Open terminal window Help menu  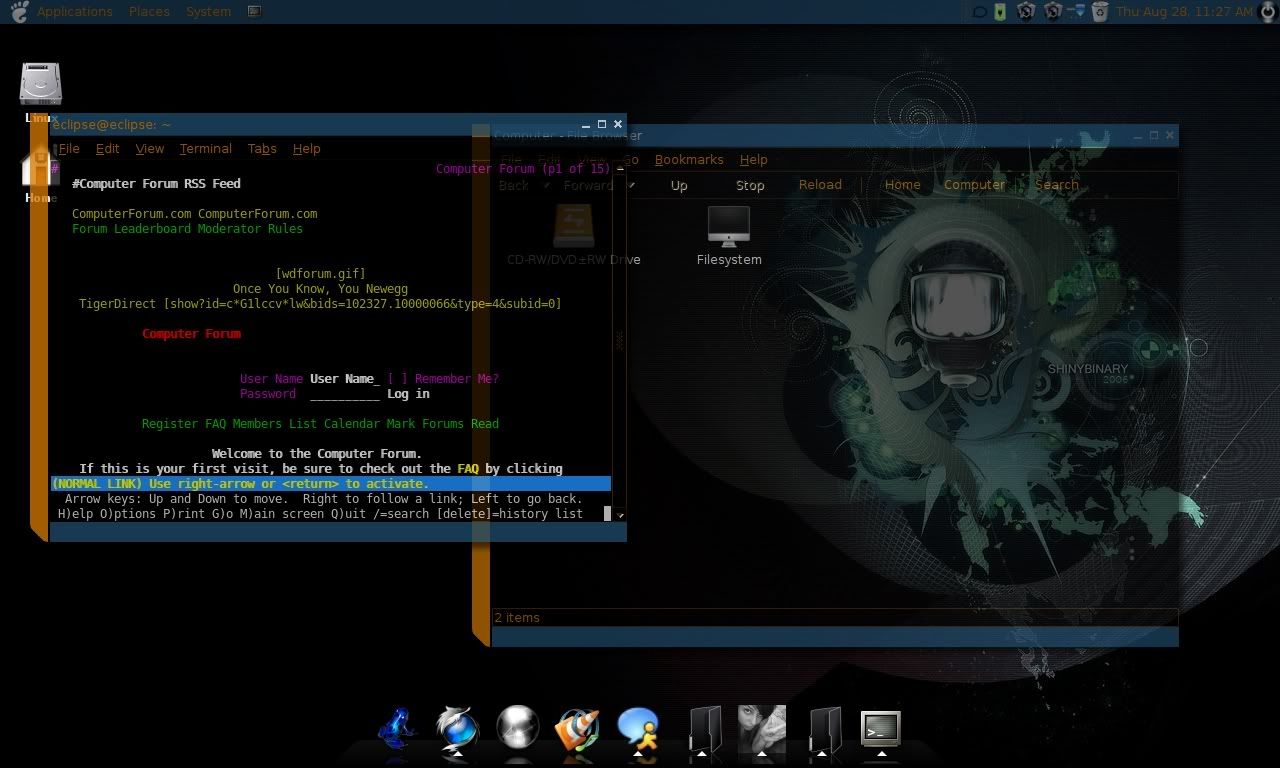pyautogui.click(x=306, y=148)
